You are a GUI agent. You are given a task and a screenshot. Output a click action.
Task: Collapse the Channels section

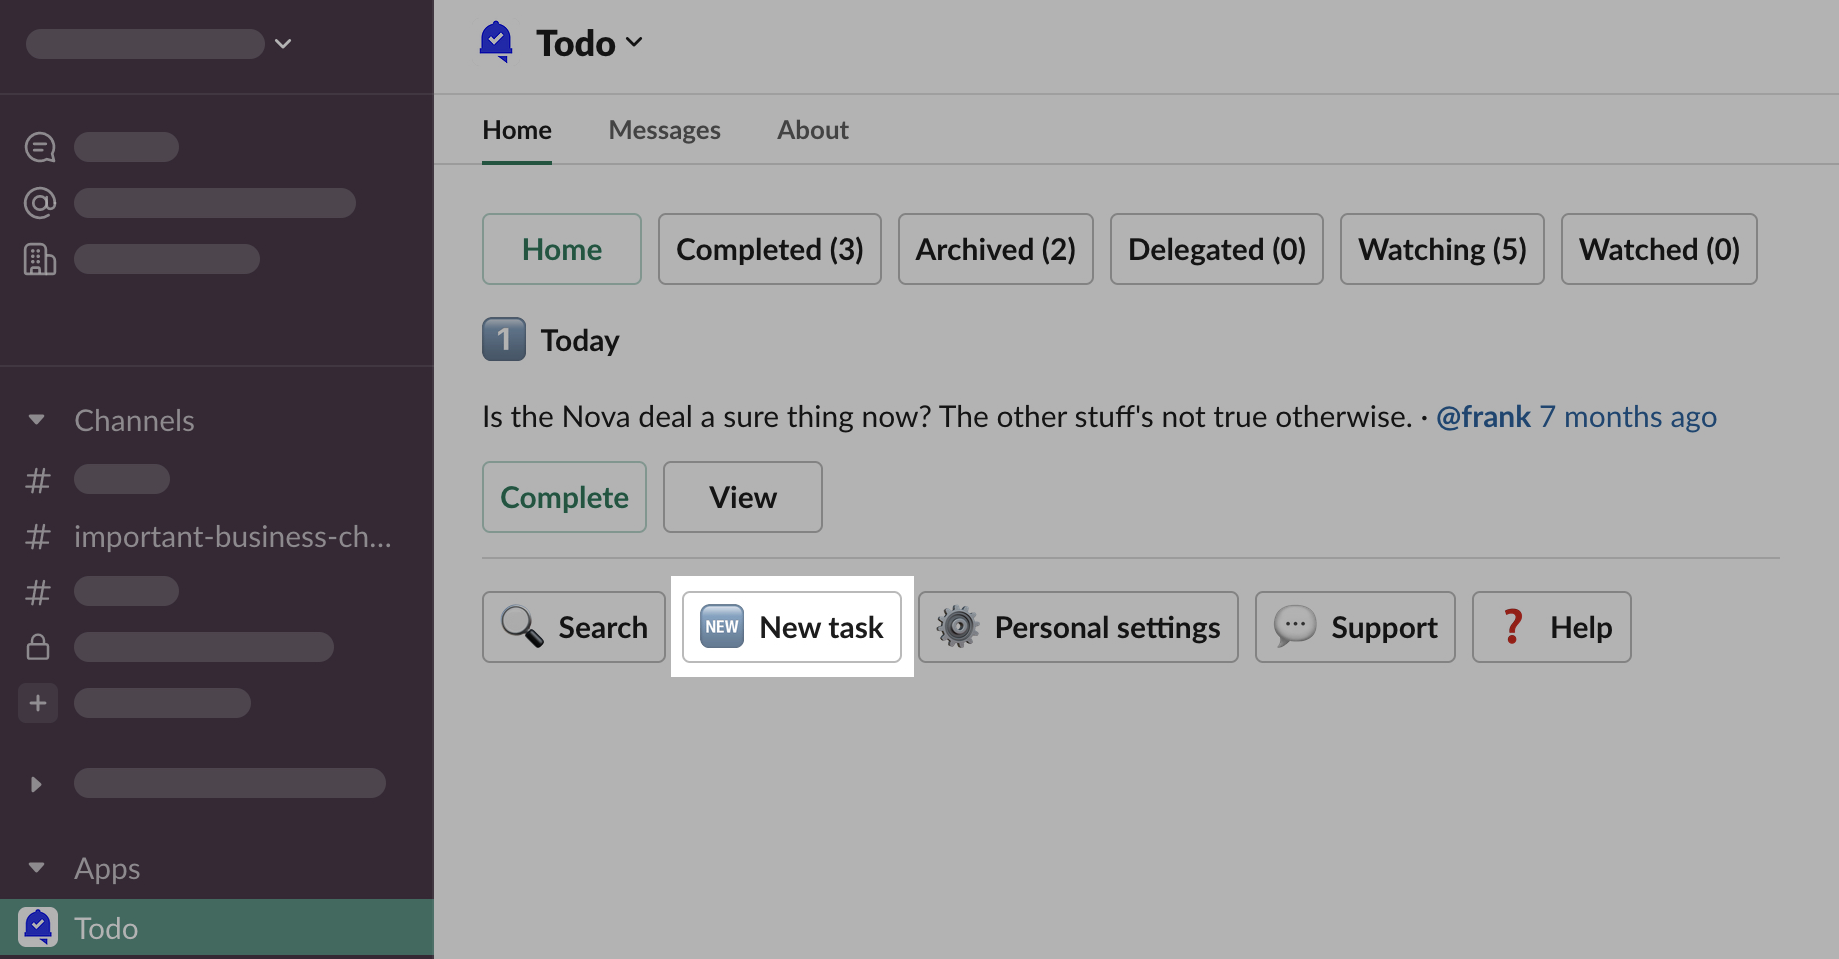(37, 420)
